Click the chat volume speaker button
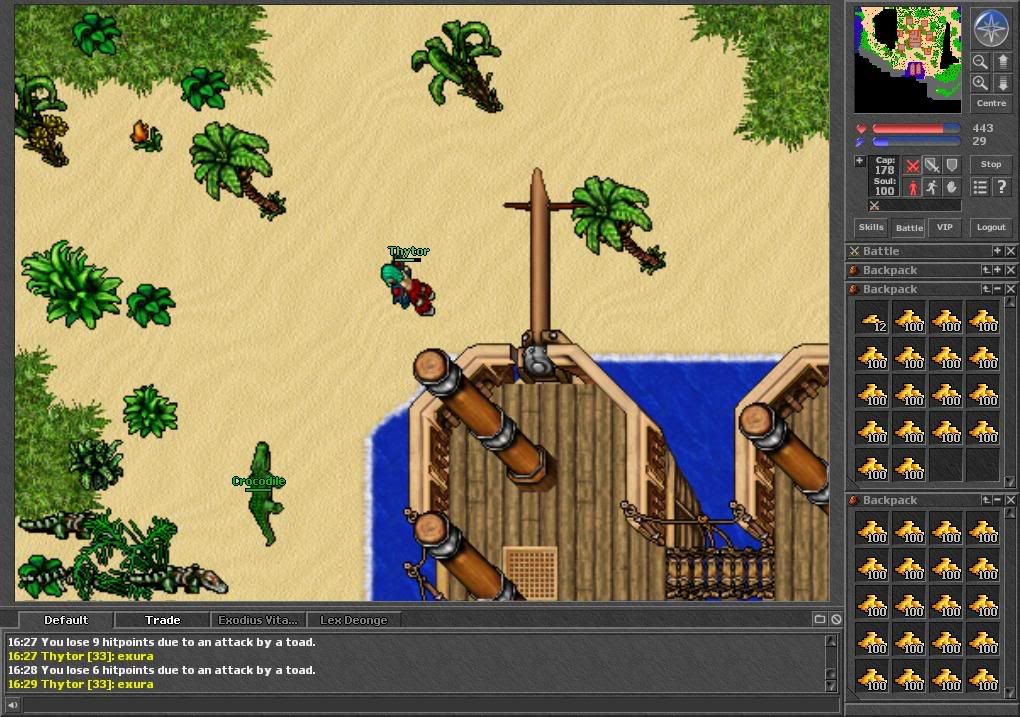Screen dimensions: 1020x717 (x=12, y=705)
